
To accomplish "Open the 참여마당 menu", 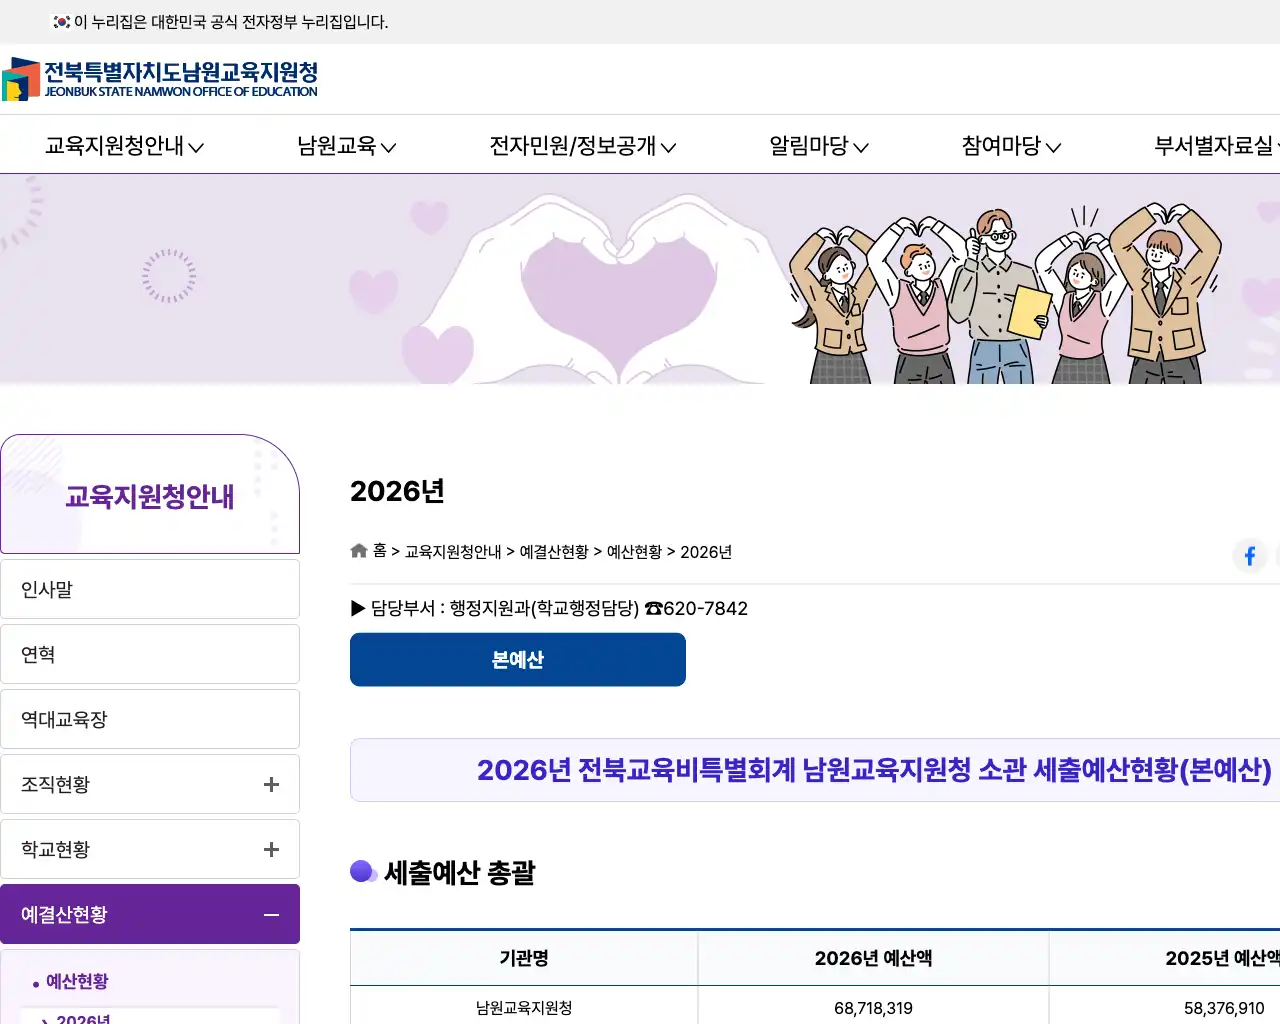I will point(1010,146).
